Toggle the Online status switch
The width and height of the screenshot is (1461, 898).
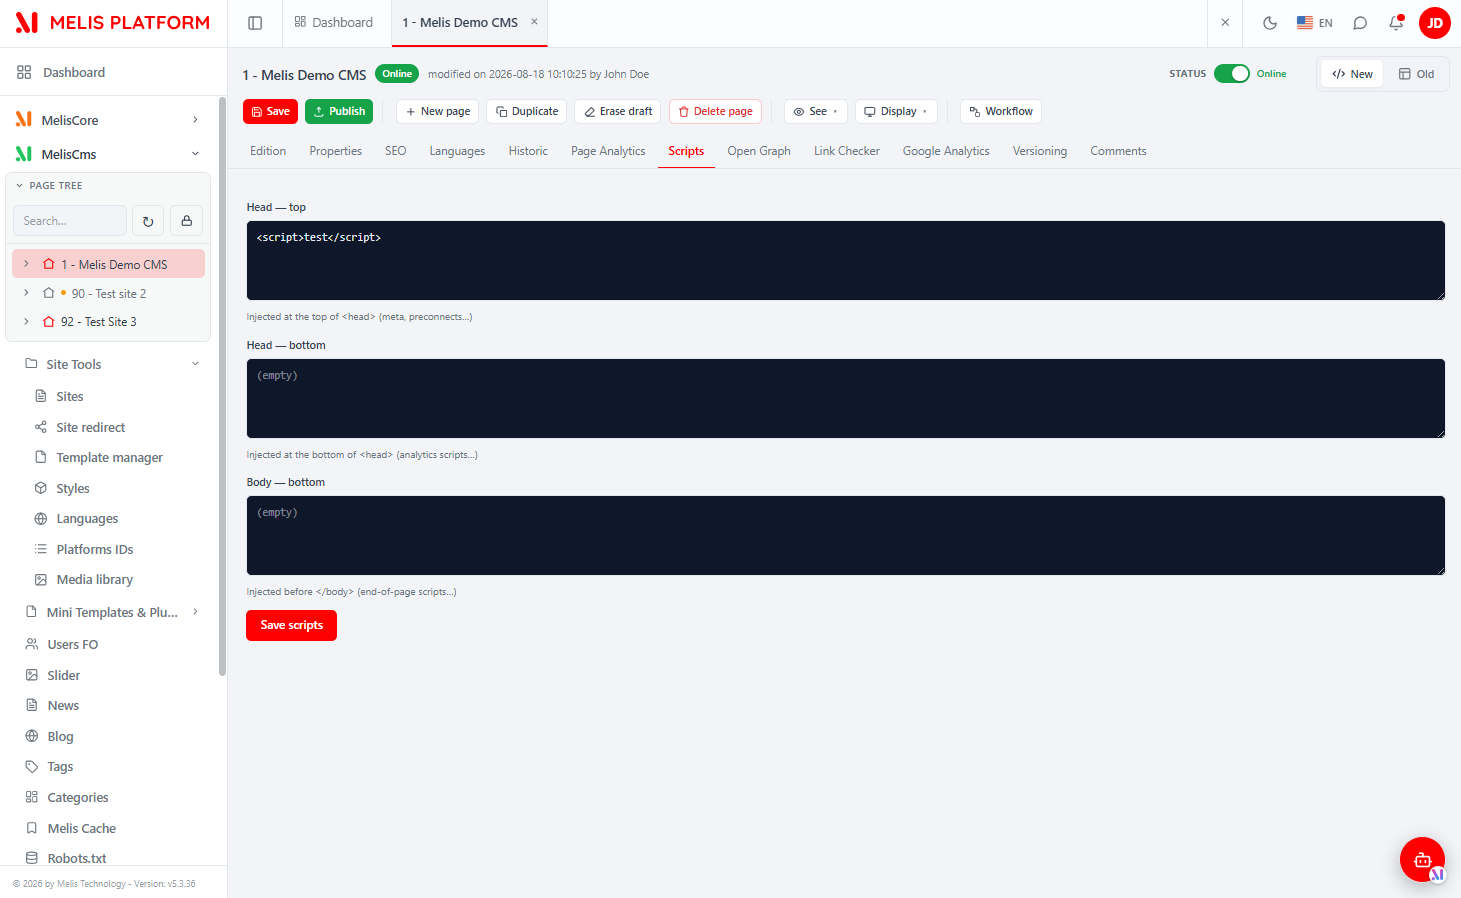[x=1232, y=74]
